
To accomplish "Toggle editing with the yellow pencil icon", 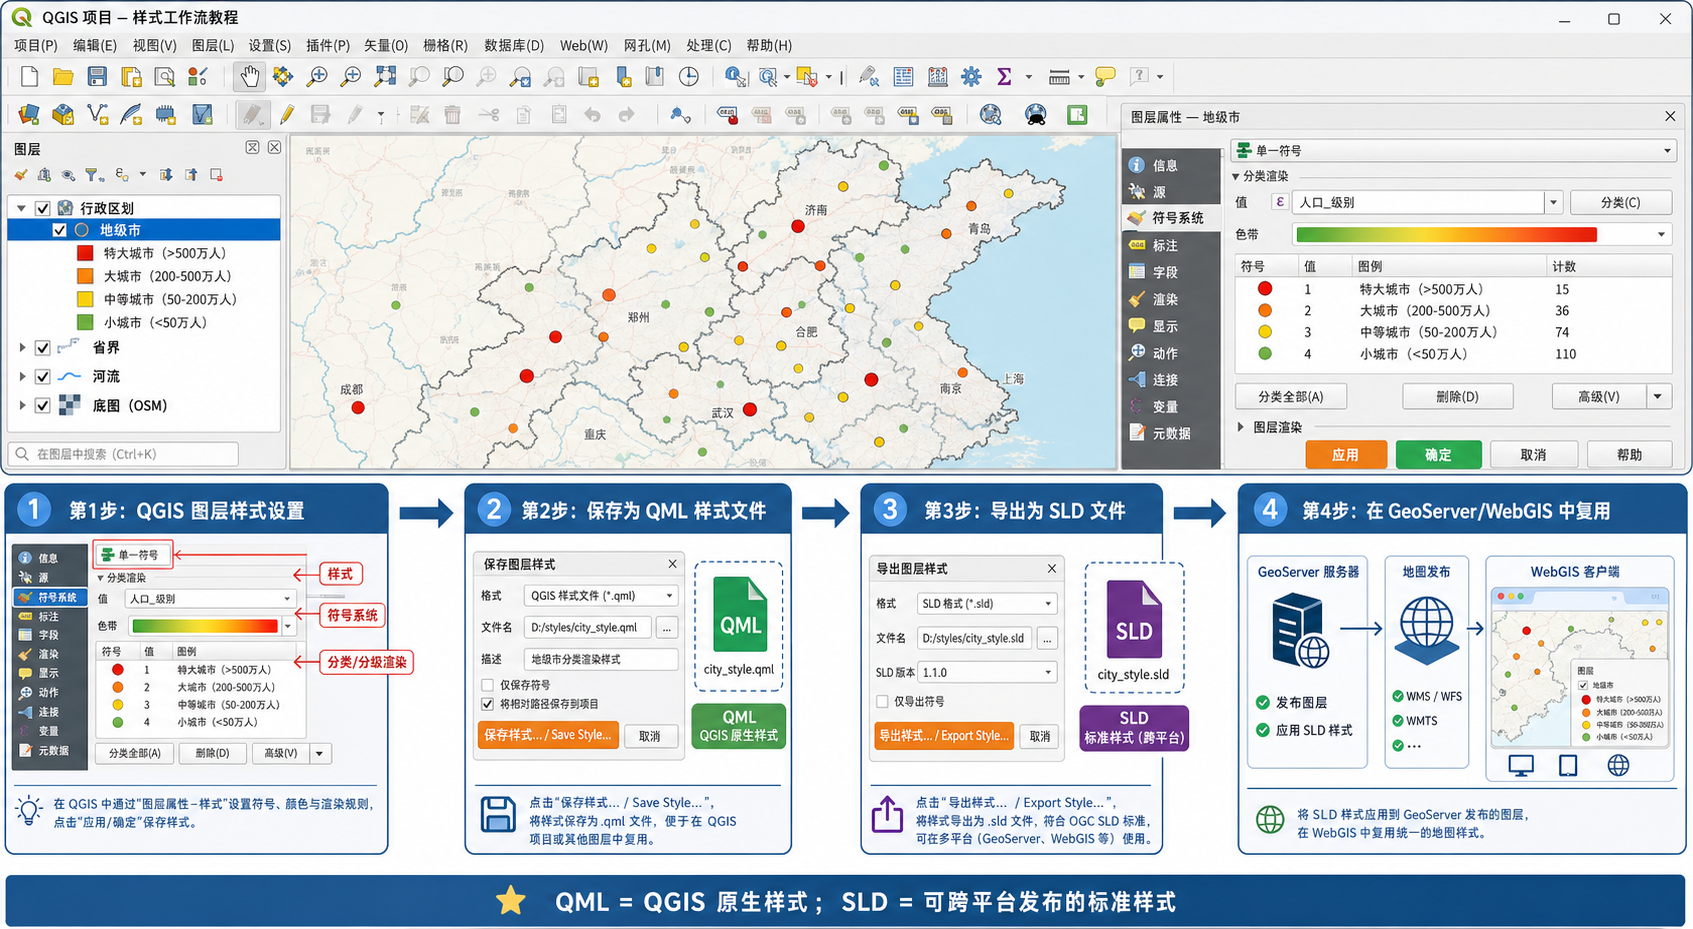I will click(x=287, y=115).
